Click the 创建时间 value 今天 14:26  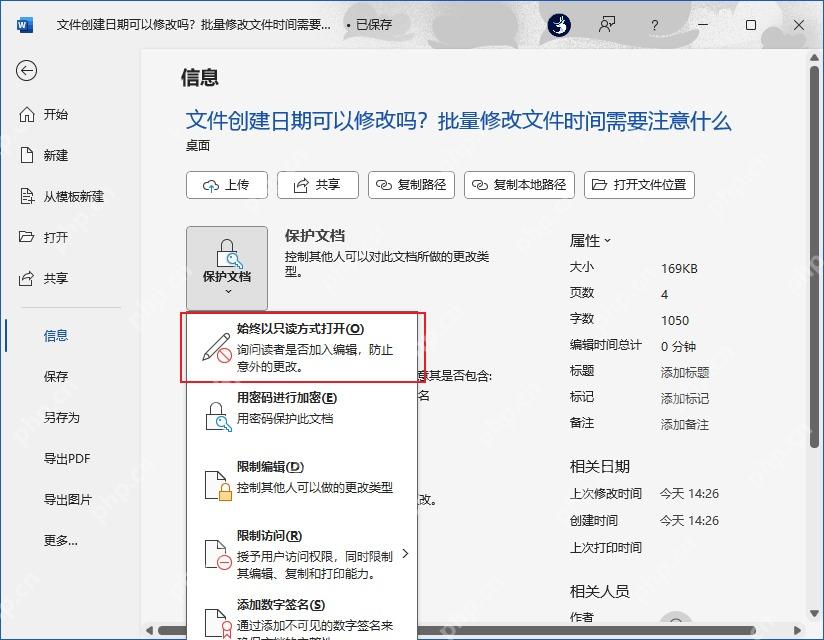[689, 521]
